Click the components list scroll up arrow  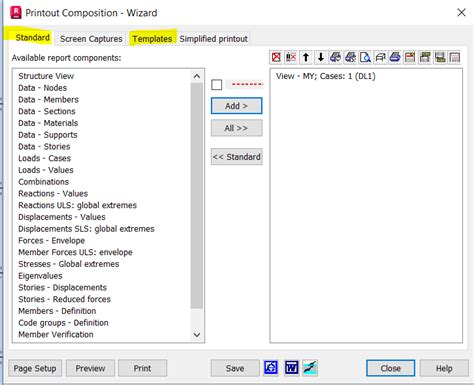point(197,76)
